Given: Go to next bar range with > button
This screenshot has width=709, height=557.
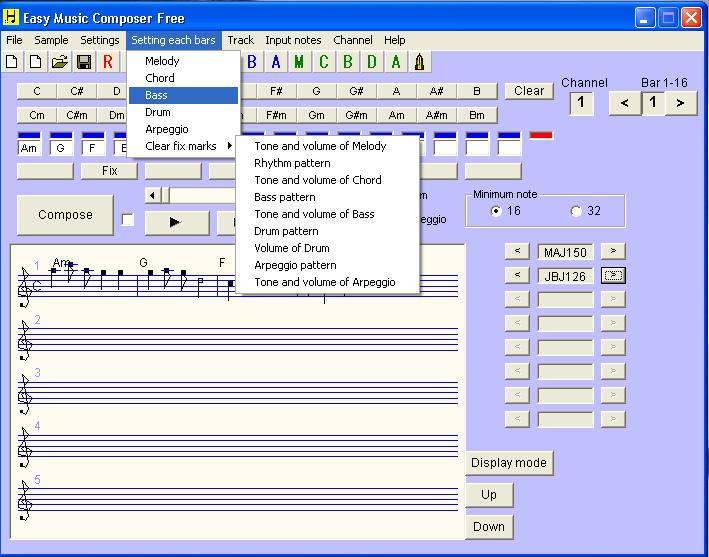Looking at the screenshot, I should click(681, 103).
